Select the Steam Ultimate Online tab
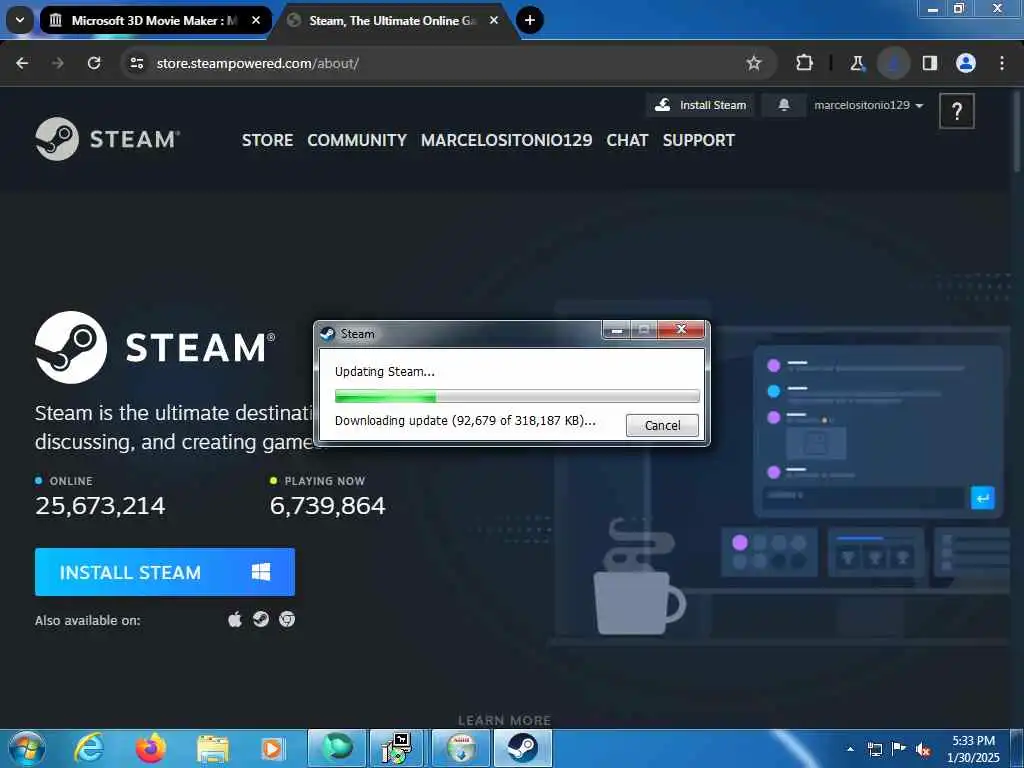The width and height of the screenshot is (1024, 768). coord(392,20)
